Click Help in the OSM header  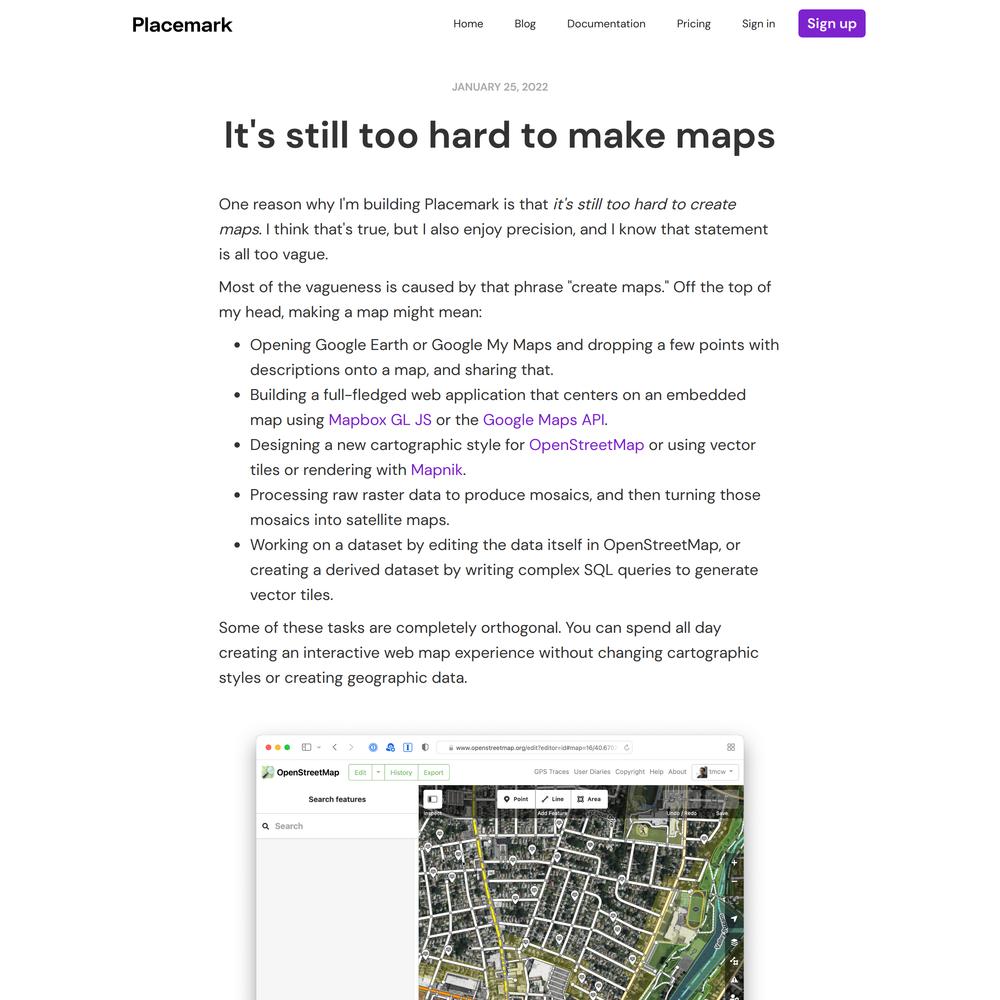(656, 772)
